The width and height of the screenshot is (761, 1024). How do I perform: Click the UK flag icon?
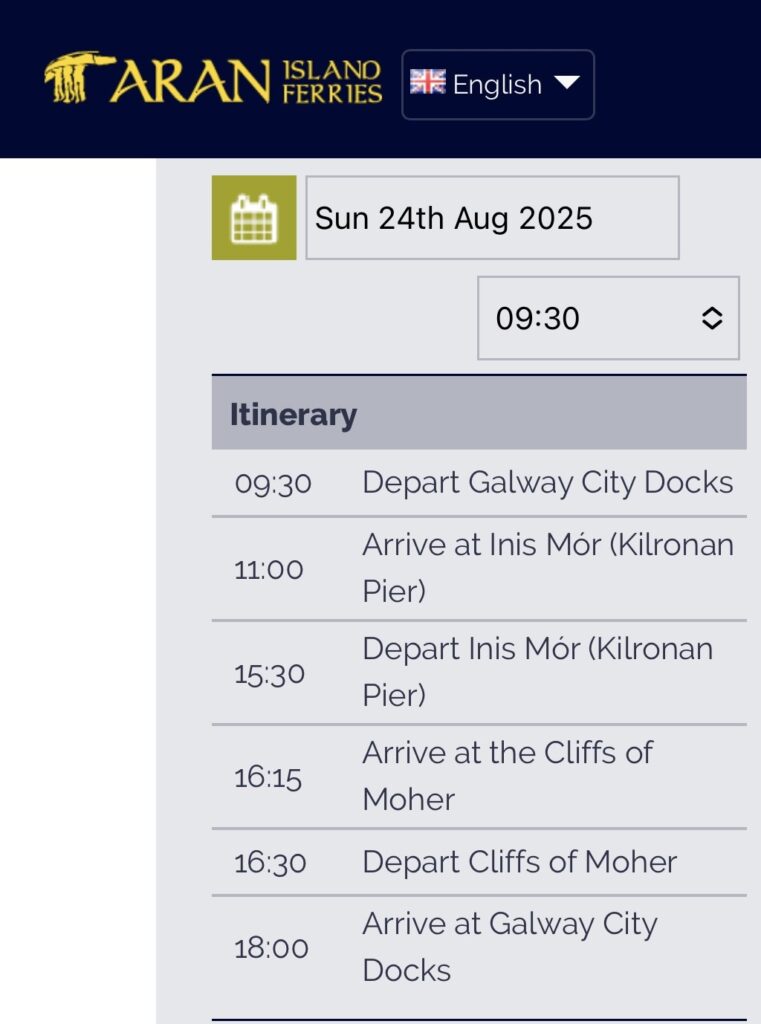tap(428, 83)
